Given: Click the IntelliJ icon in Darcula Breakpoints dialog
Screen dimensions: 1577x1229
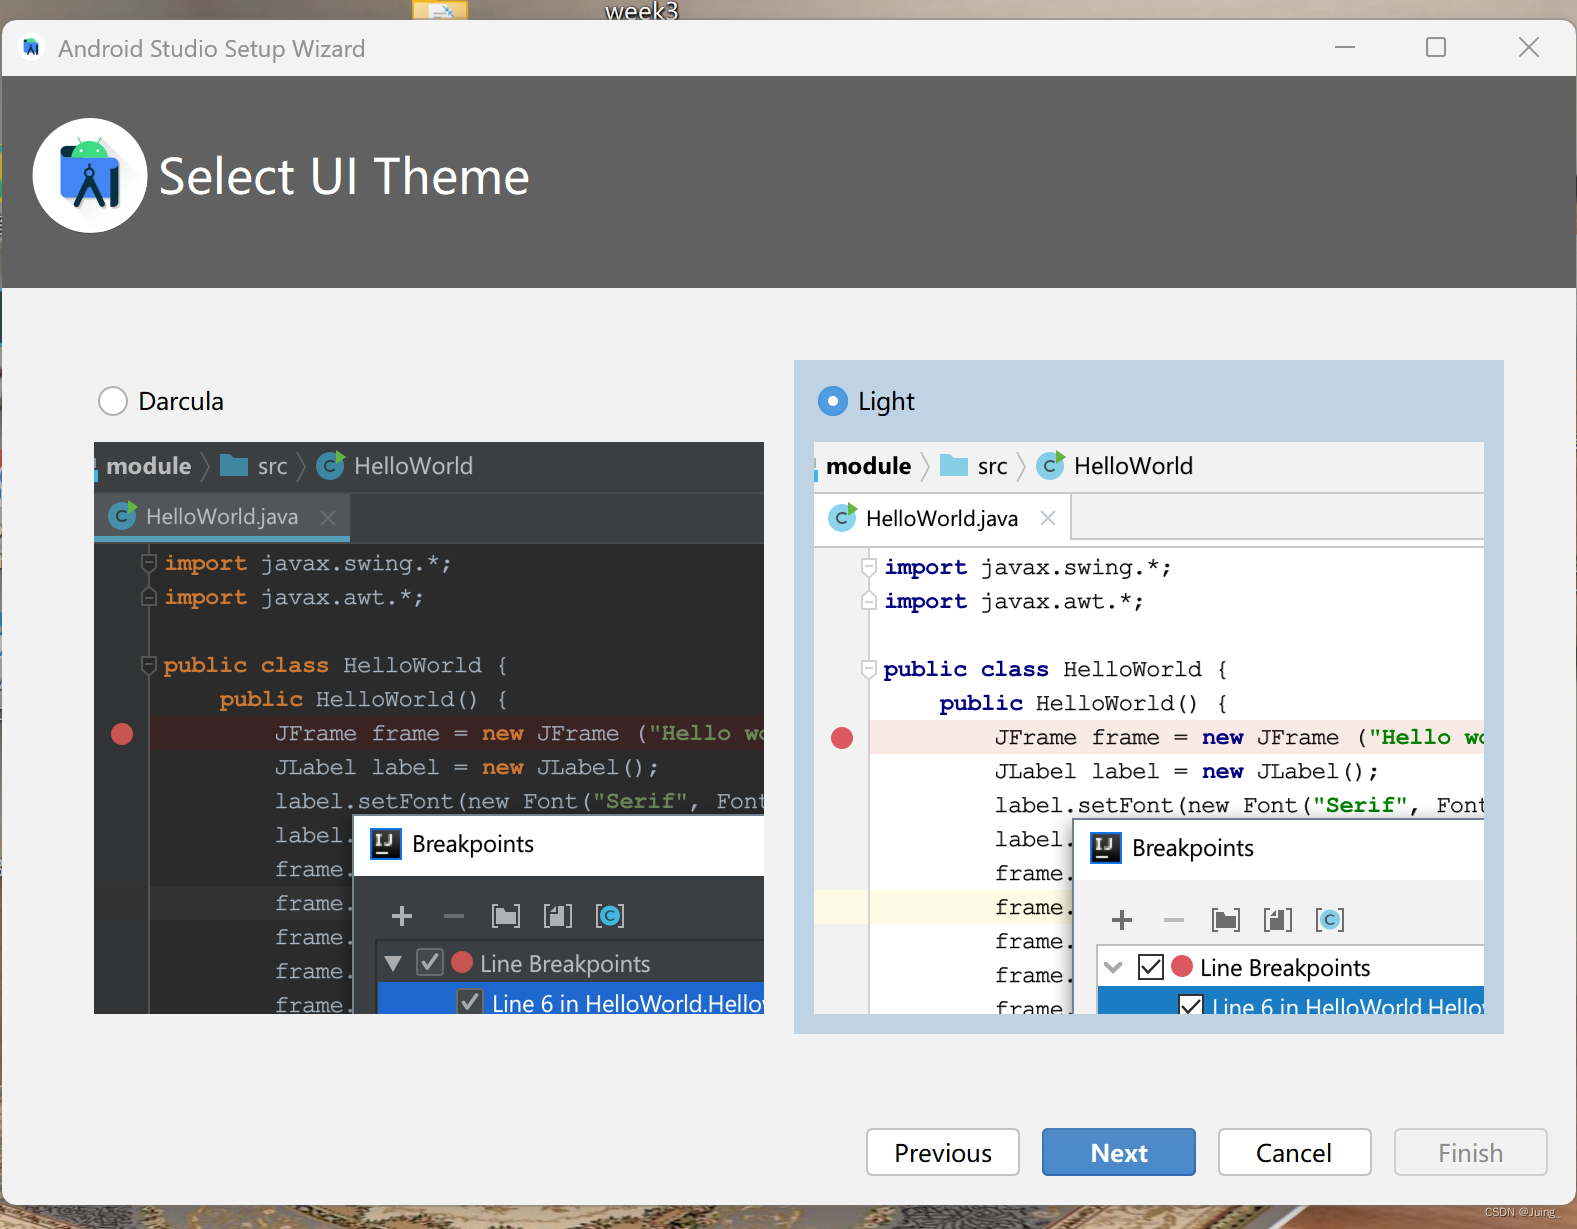Looking at the screenshot, I should point(386,844).
